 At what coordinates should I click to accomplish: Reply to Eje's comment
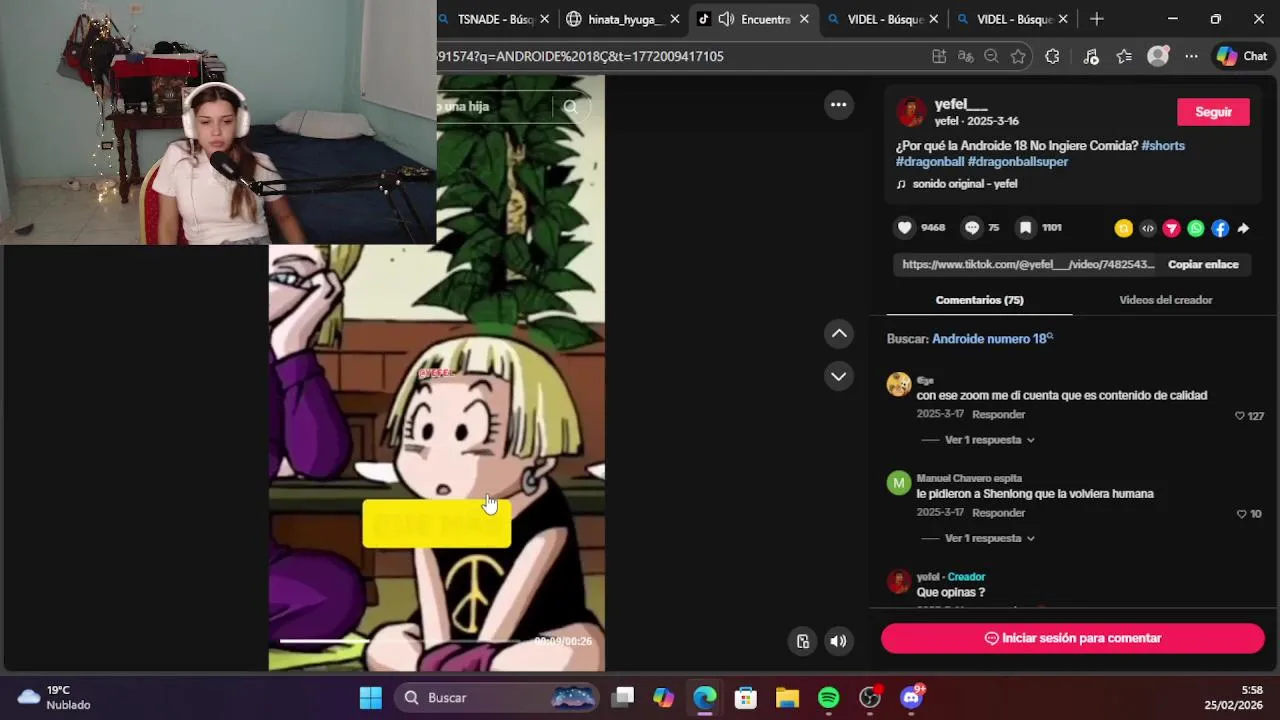pyautogui.click(x=999, y=415)
